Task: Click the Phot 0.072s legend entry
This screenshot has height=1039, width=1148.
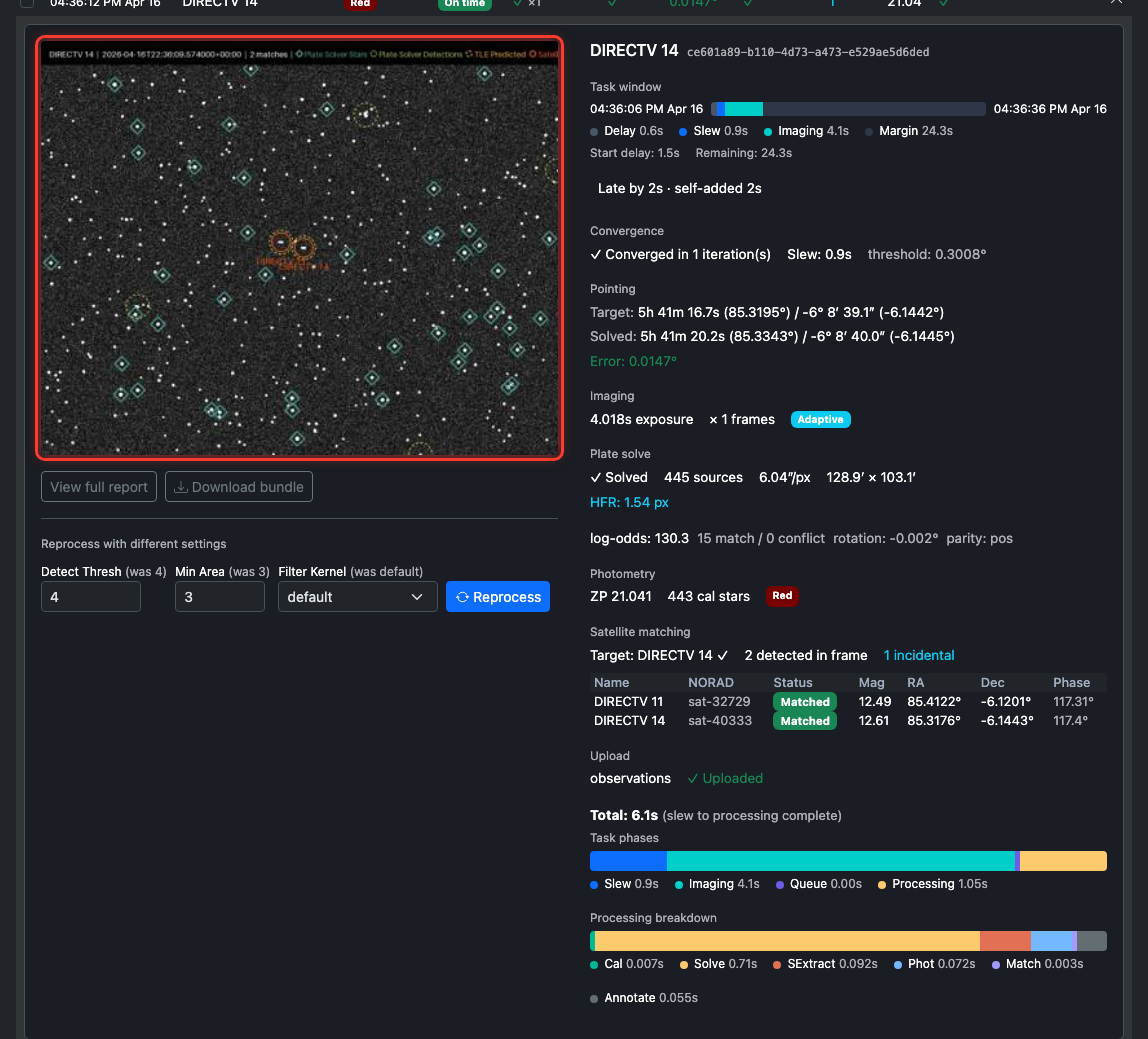Action: coord(934,964)
